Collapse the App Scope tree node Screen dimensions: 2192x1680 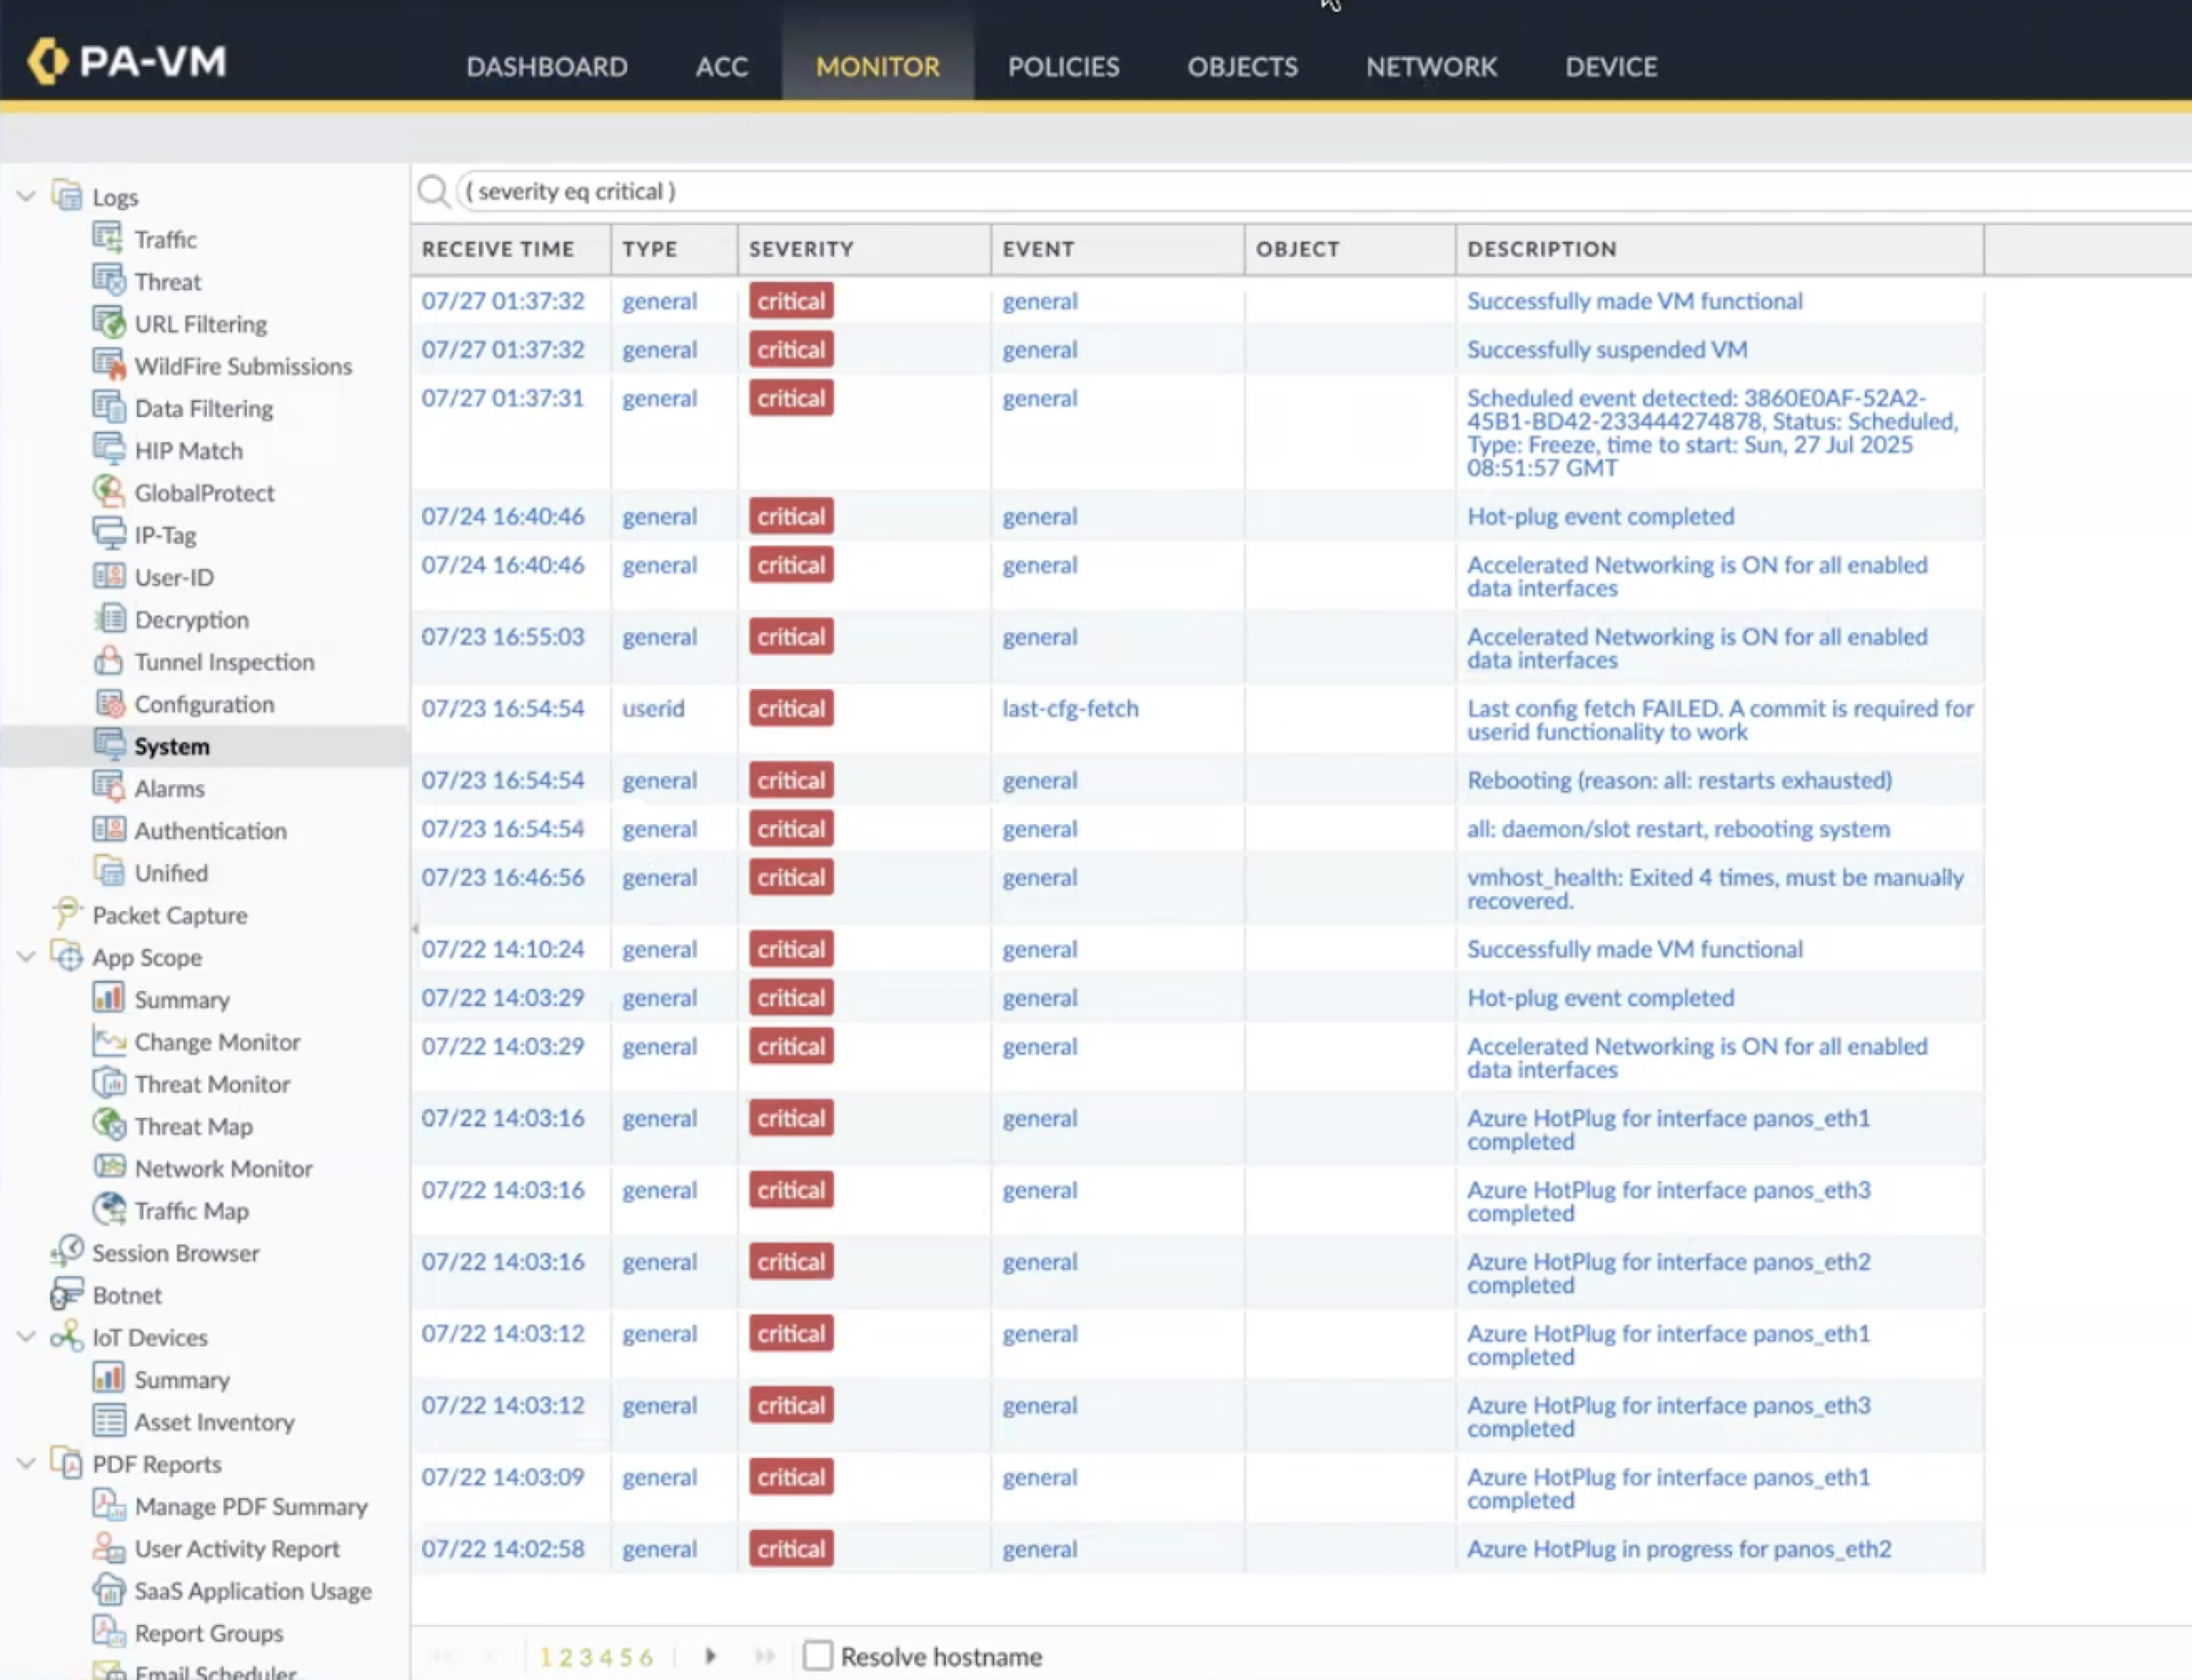[27, 957]
